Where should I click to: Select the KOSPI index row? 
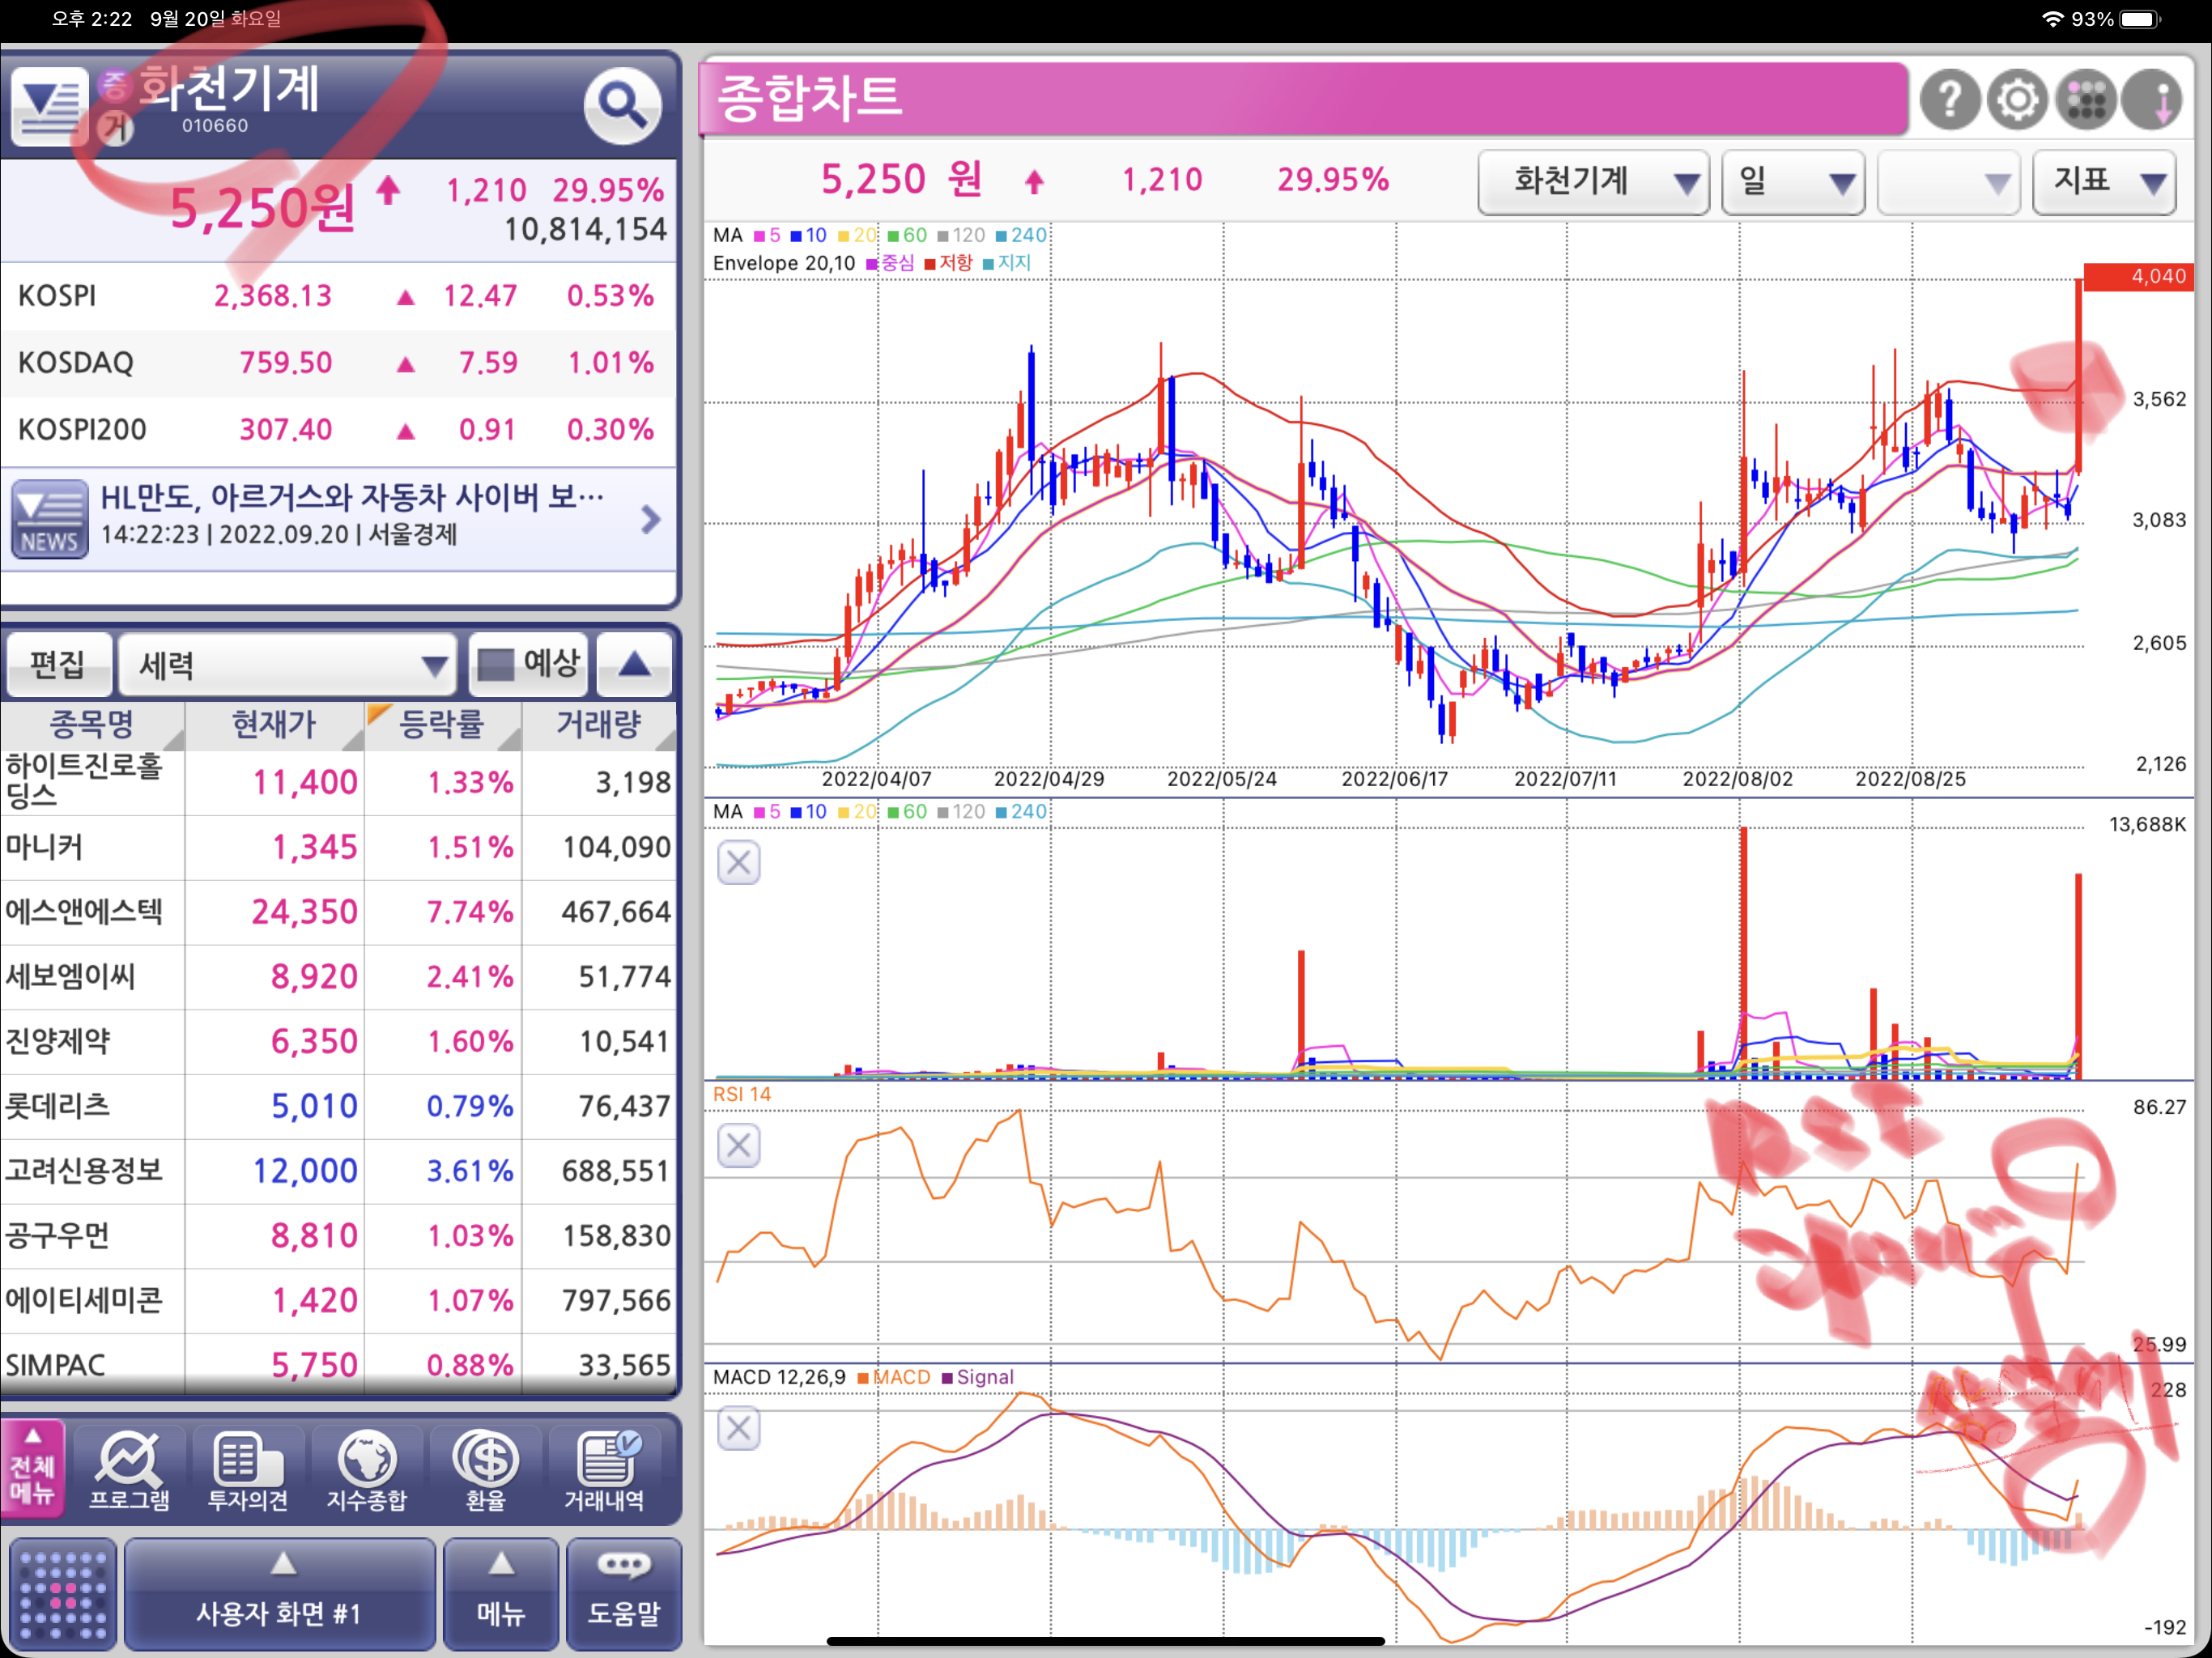(x=338, y=296)
